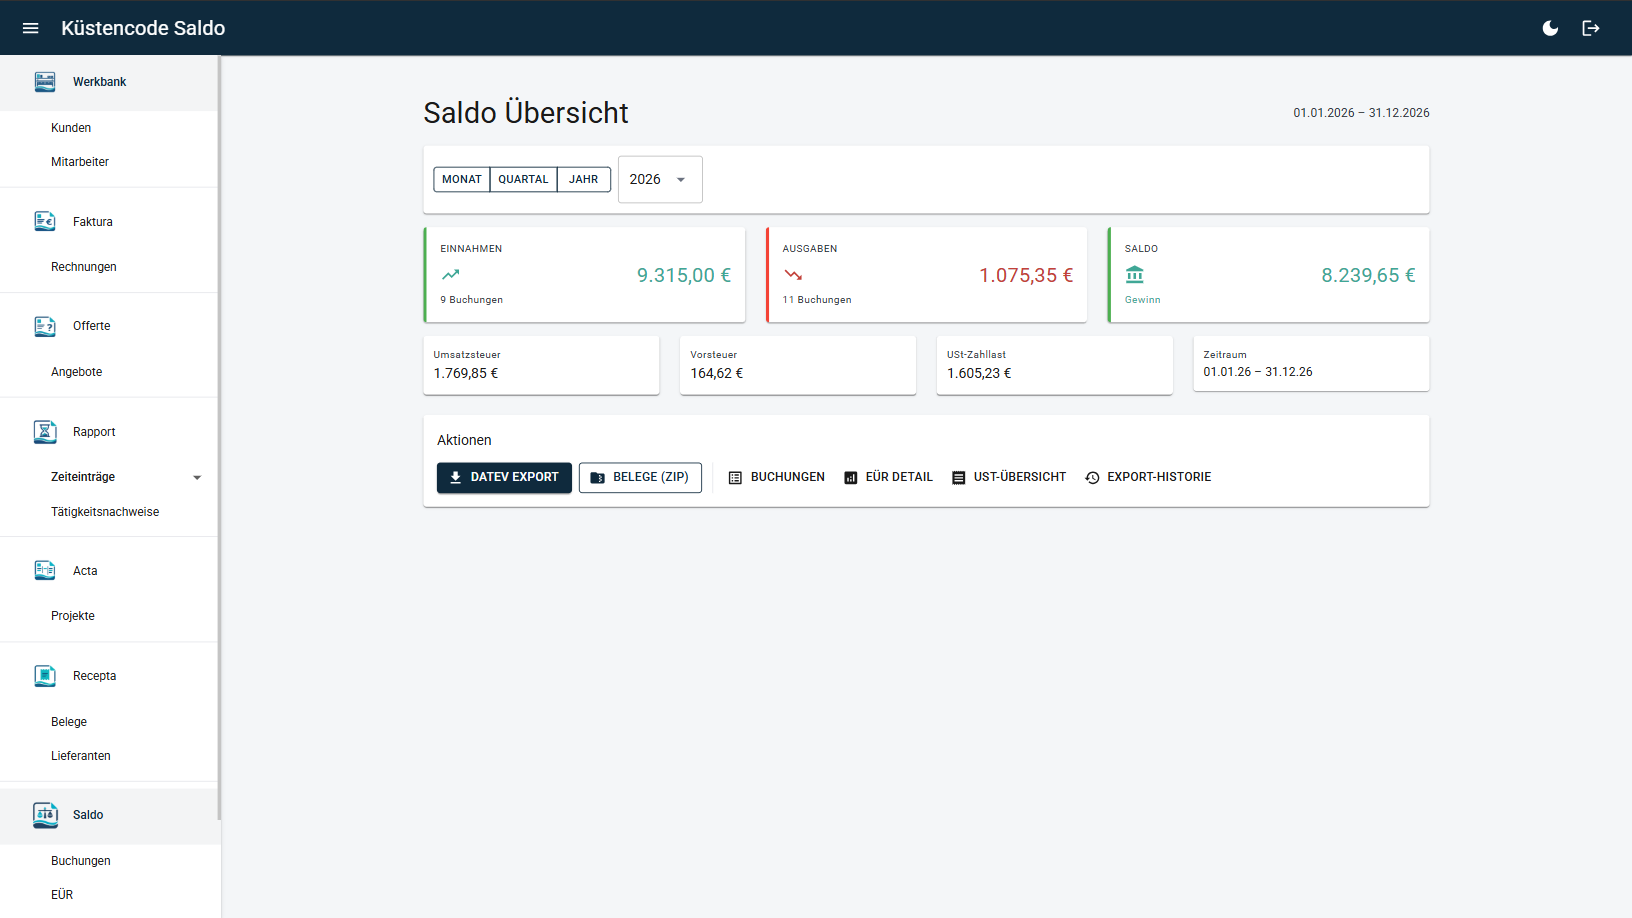Toggle dark mode with the moon icon
Image resolution: width=1632 pixels, height=918 pixels.
[x=1550, y=28]
